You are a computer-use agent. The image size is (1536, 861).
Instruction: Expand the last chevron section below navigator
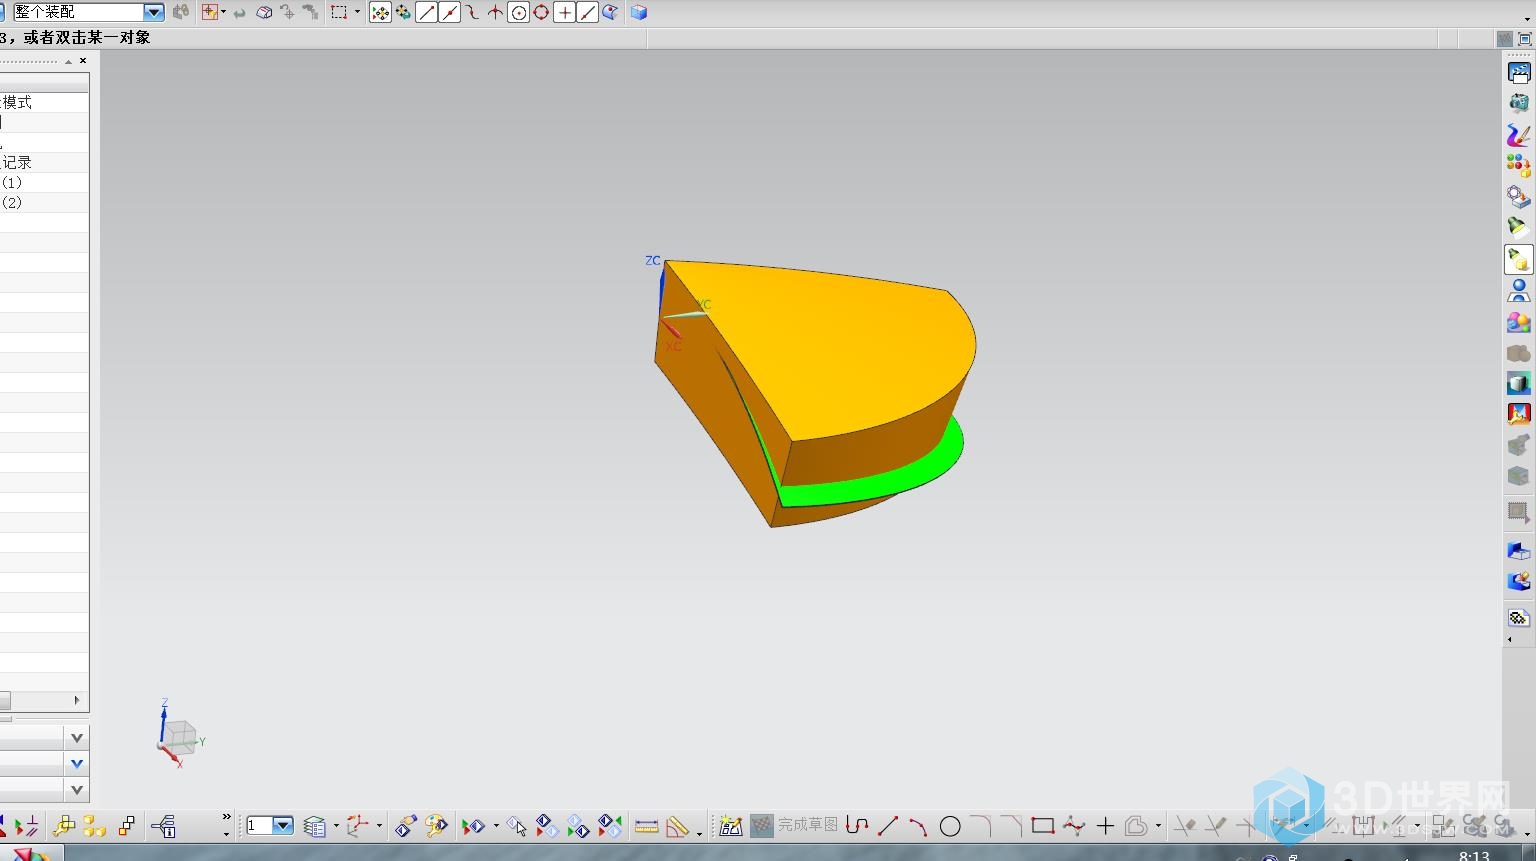pos(77,790)
